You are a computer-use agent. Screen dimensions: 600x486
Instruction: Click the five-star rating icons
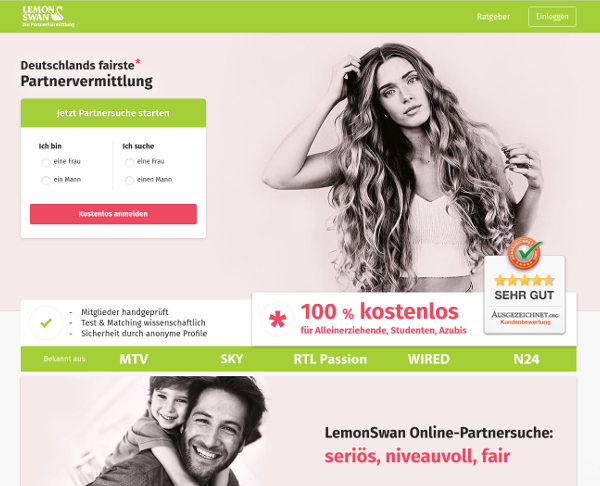524,281
